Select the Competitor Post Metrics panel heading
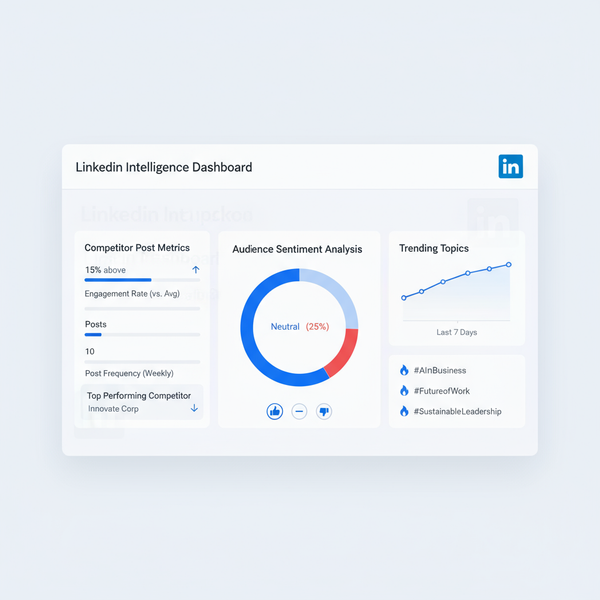 [137, 248]
